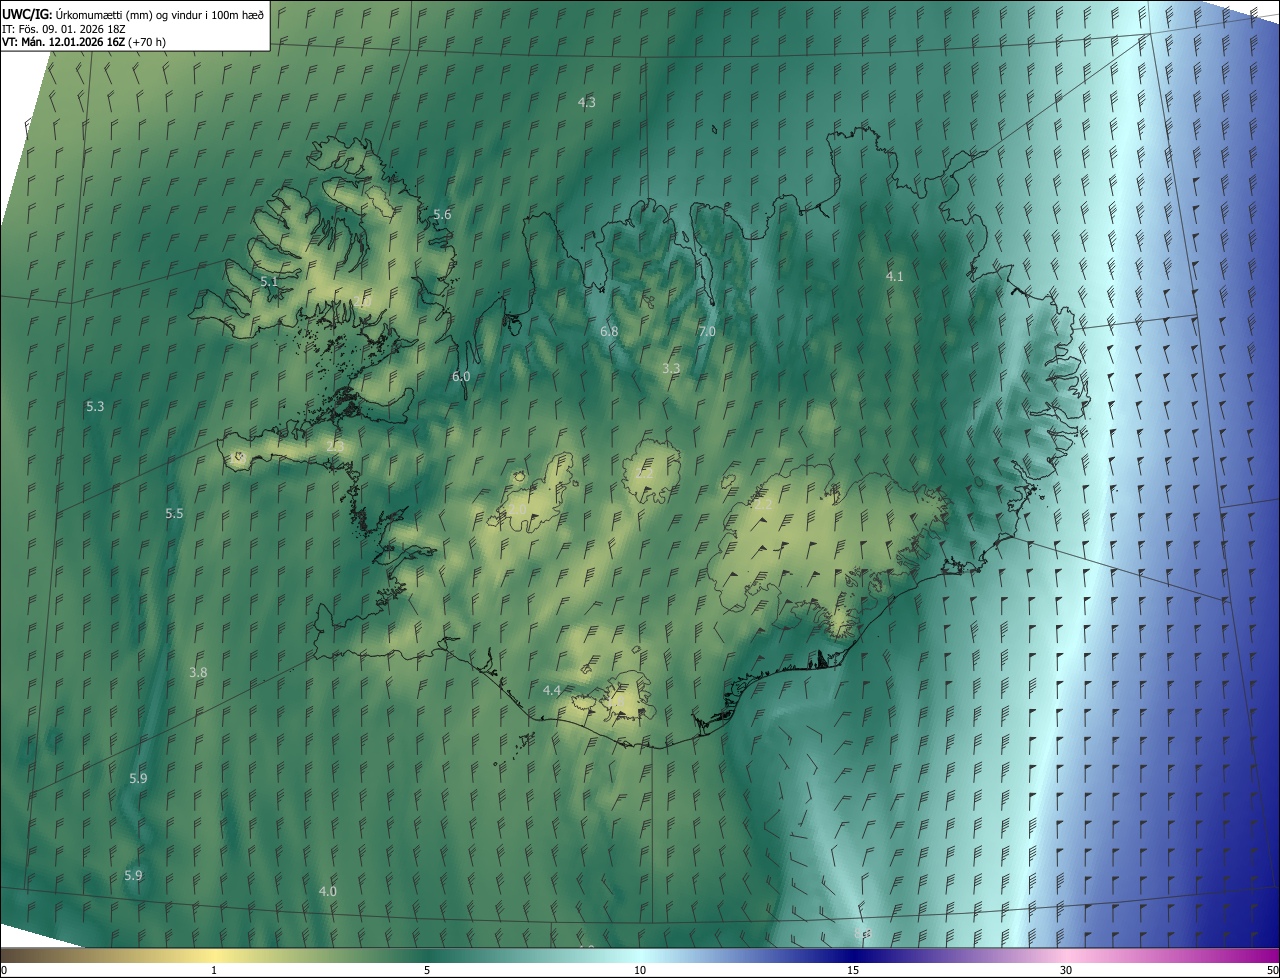Click the colorbar tick label '5'
This screenshot has width=1280, height=978.
[x=427, y=970]
